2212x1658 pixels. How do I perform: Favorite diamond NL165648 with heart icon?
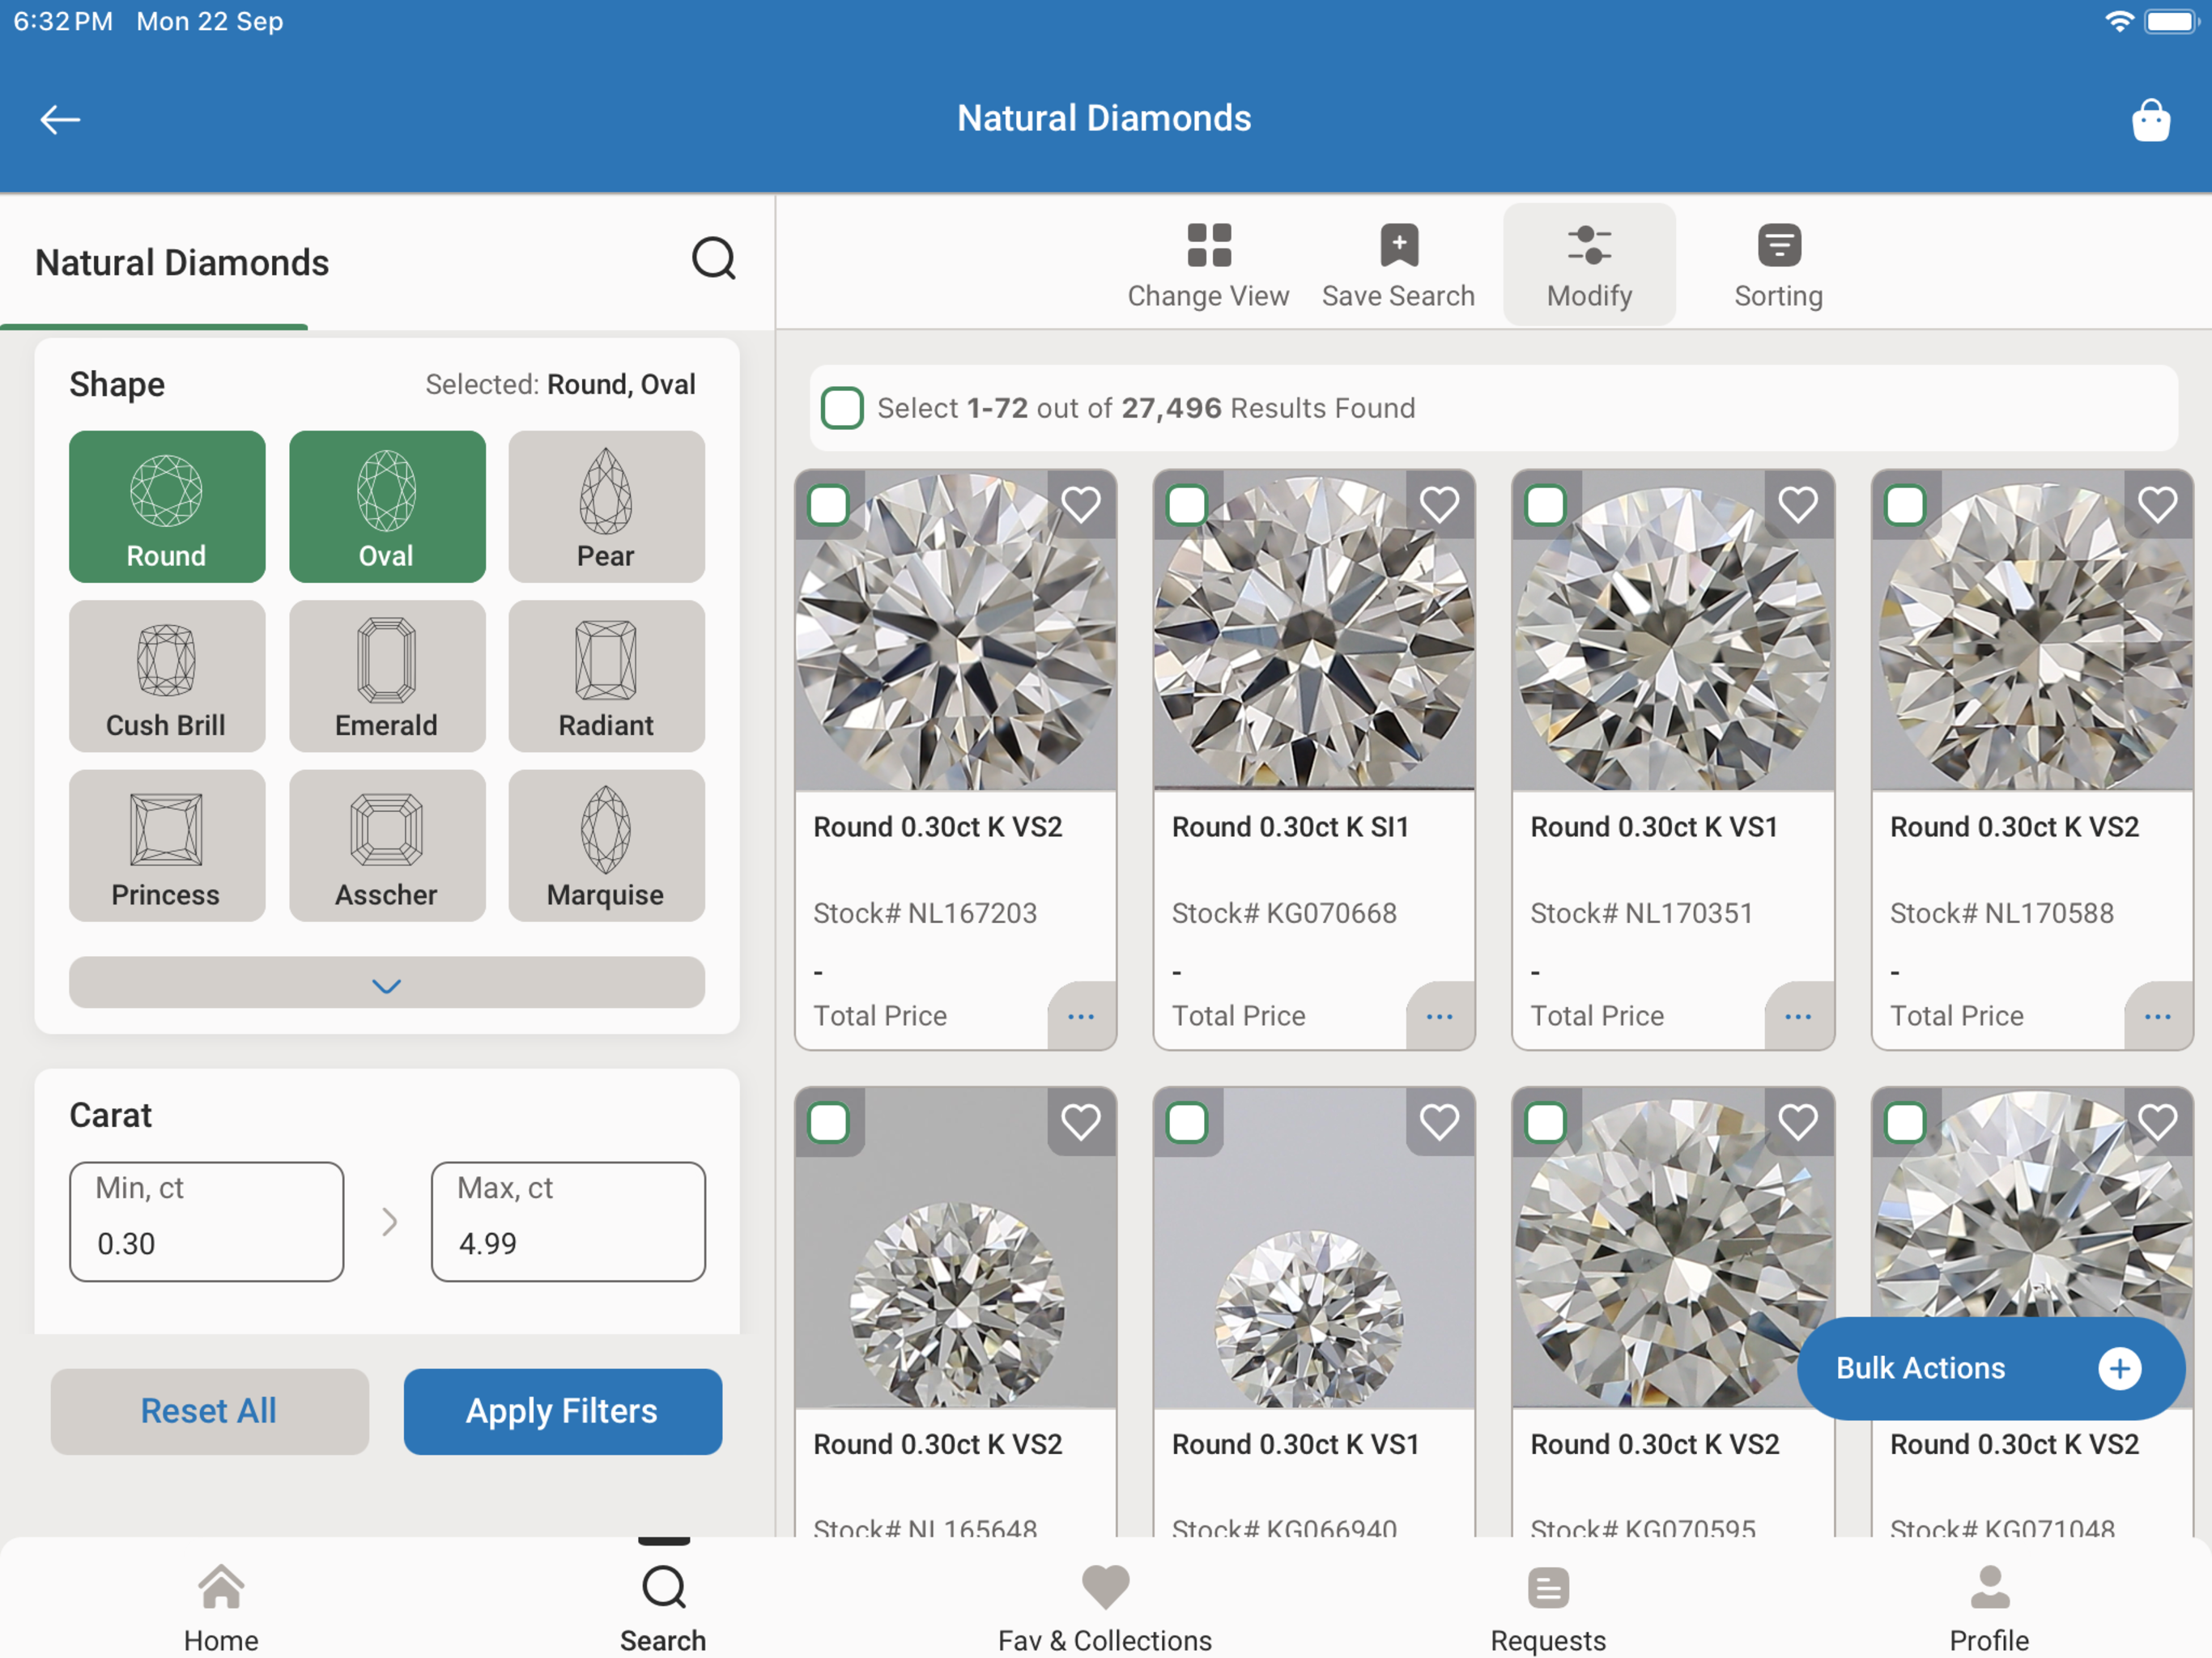coord(1081,1123)
